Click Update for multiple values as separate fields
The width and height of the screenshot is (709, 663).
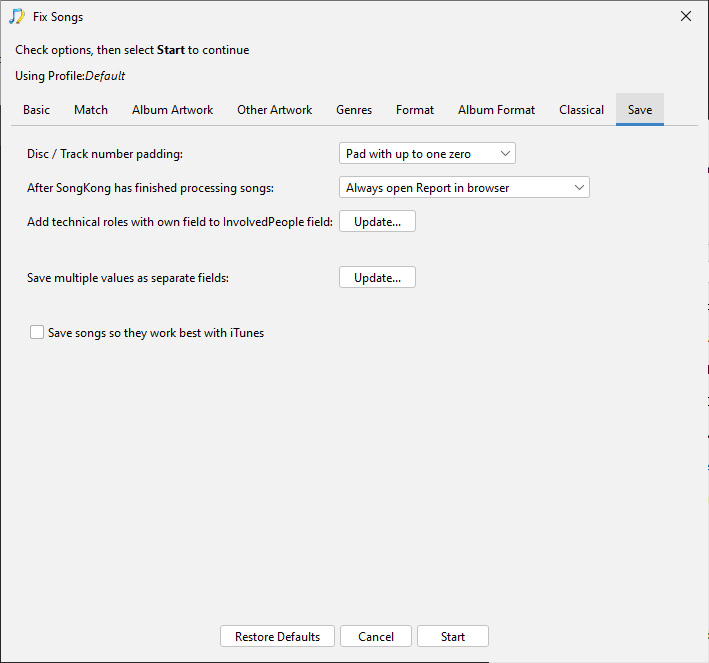click(377, 278)
